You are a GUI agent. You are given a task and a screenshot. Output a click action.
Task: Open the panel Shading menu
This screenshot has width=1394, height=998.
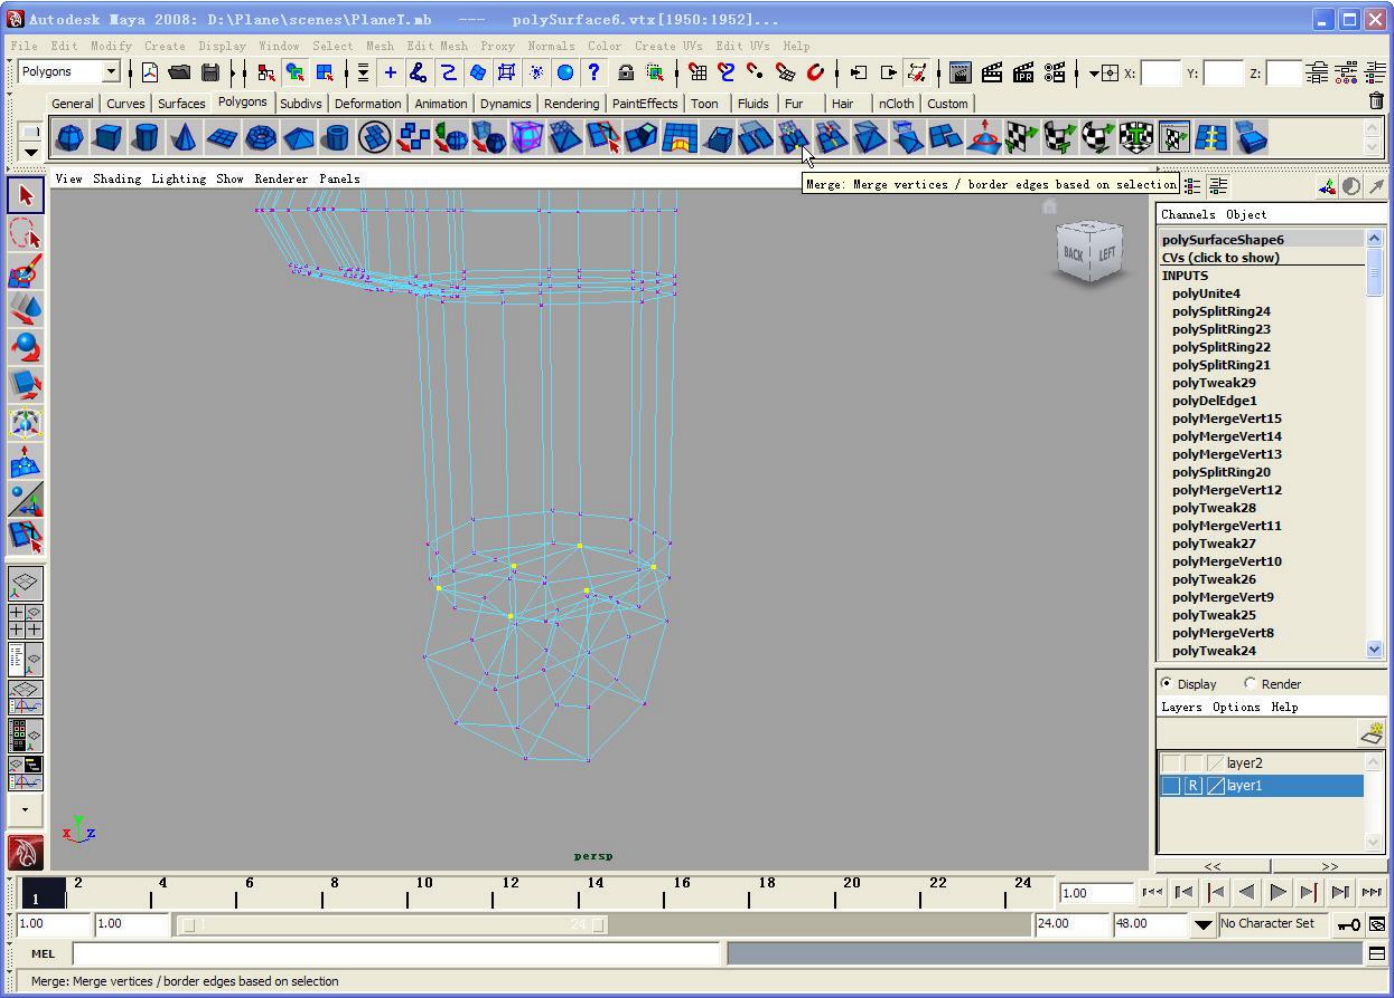117,179
